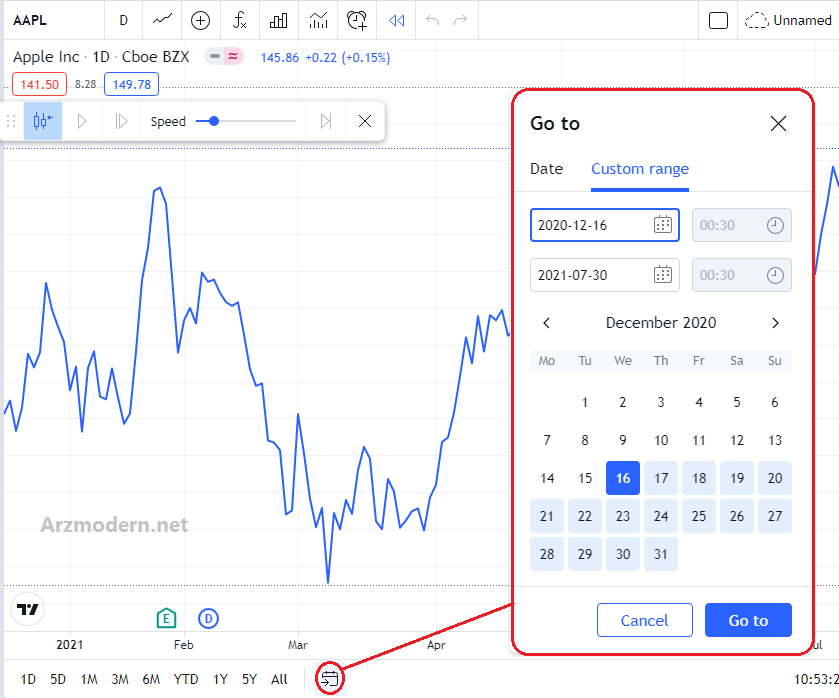Undo the last chart action

point(432,20)
